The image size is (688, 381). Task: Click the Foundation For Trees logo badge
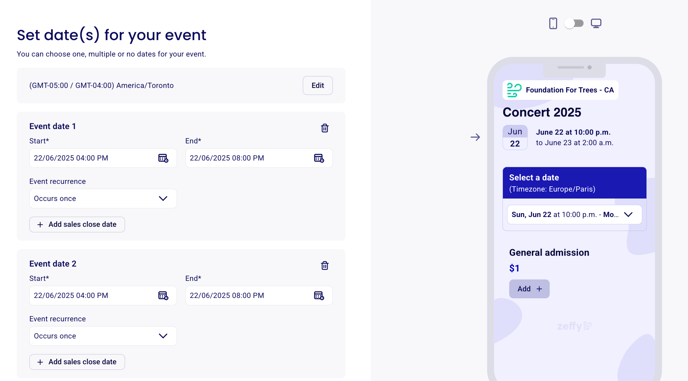click(x=560, y=90)
